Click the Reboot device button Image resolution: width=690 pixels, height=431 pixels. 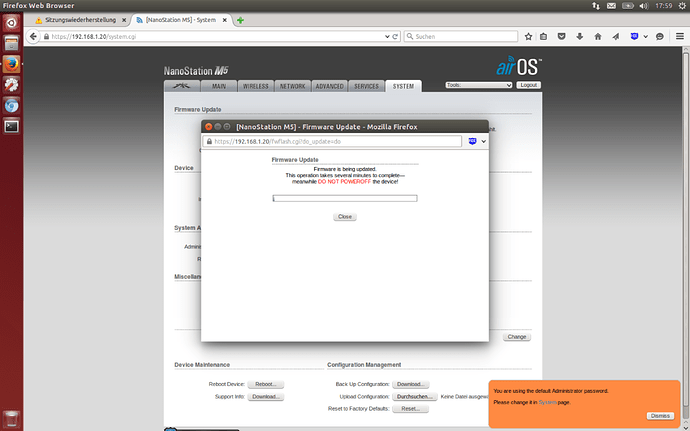(267, 384)
